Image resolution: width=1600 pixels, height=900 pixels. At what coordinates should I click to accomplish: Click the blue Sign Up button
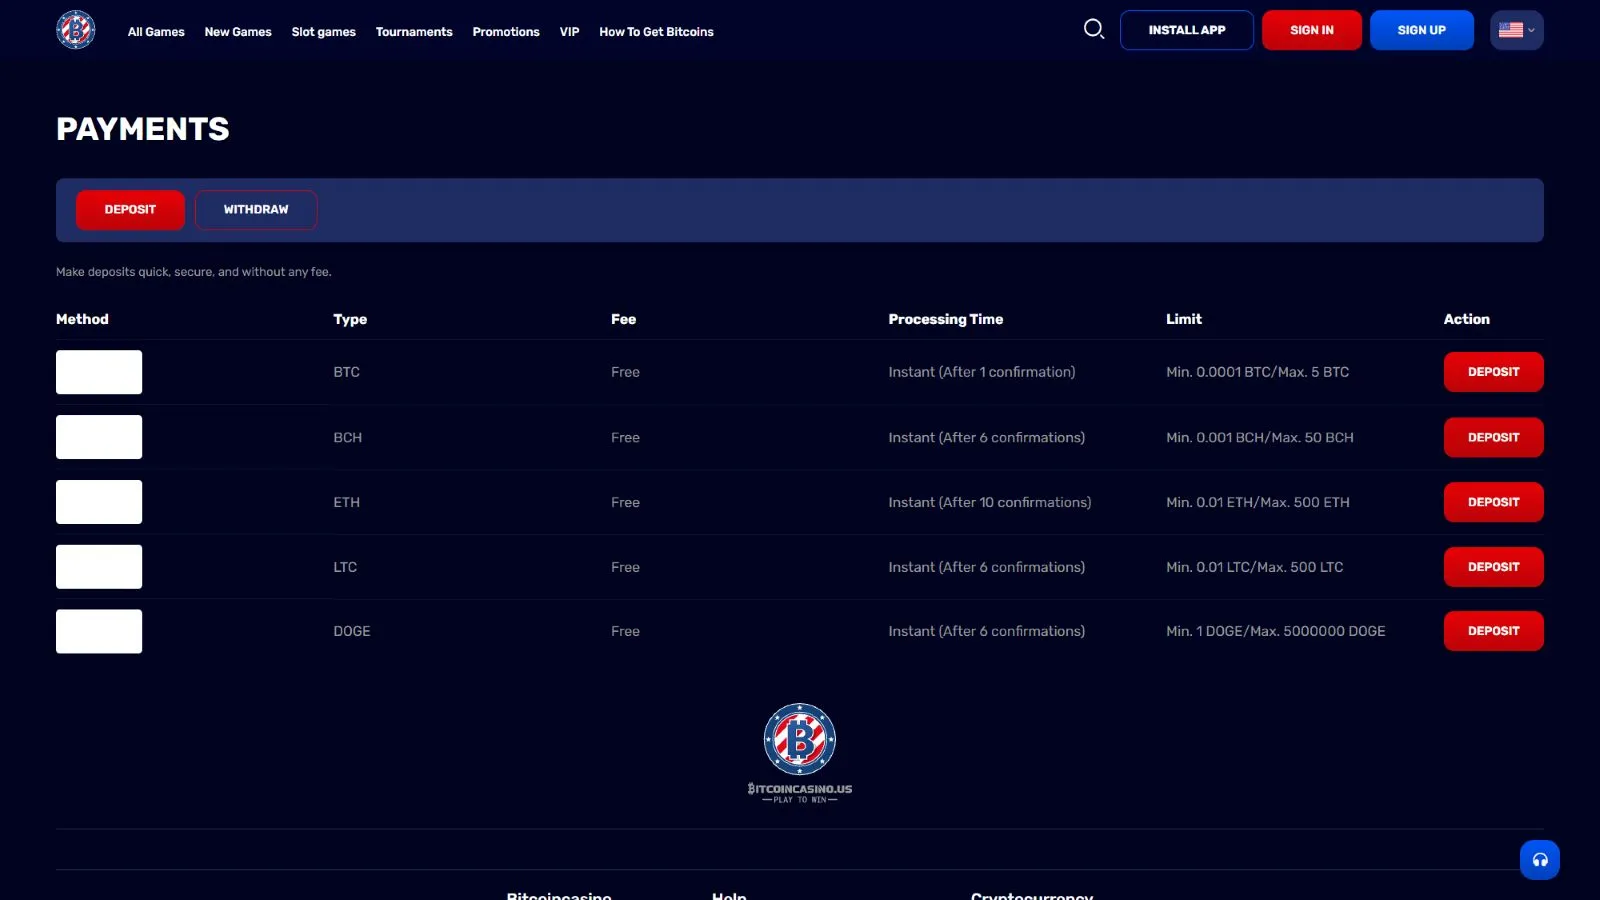point(1421,30)
